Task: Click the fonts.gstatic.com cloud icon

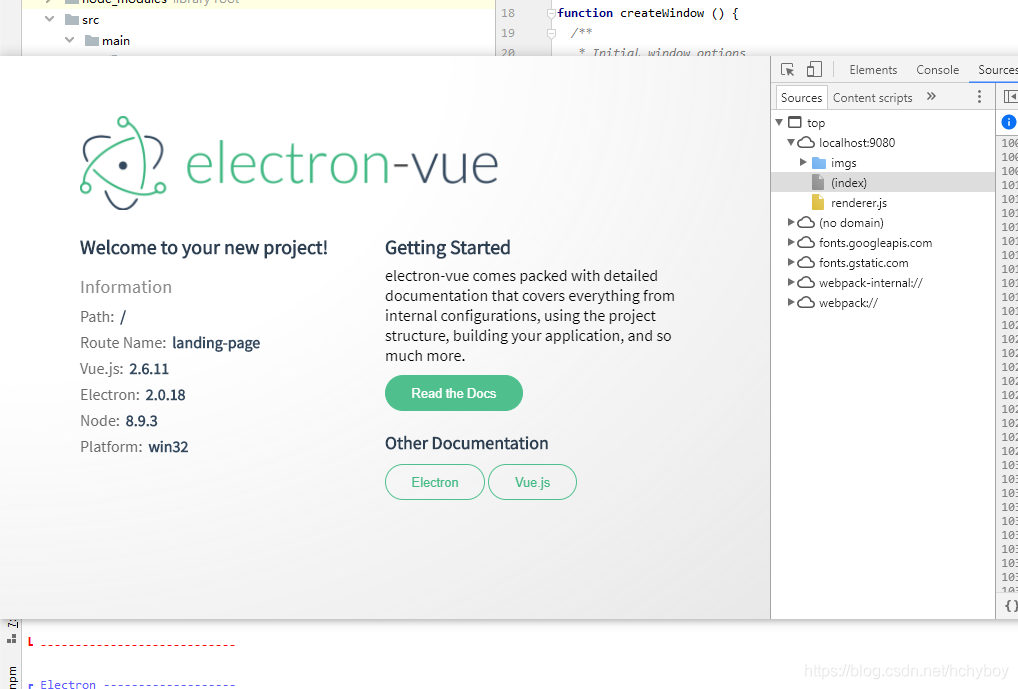Action: point(806,262)
